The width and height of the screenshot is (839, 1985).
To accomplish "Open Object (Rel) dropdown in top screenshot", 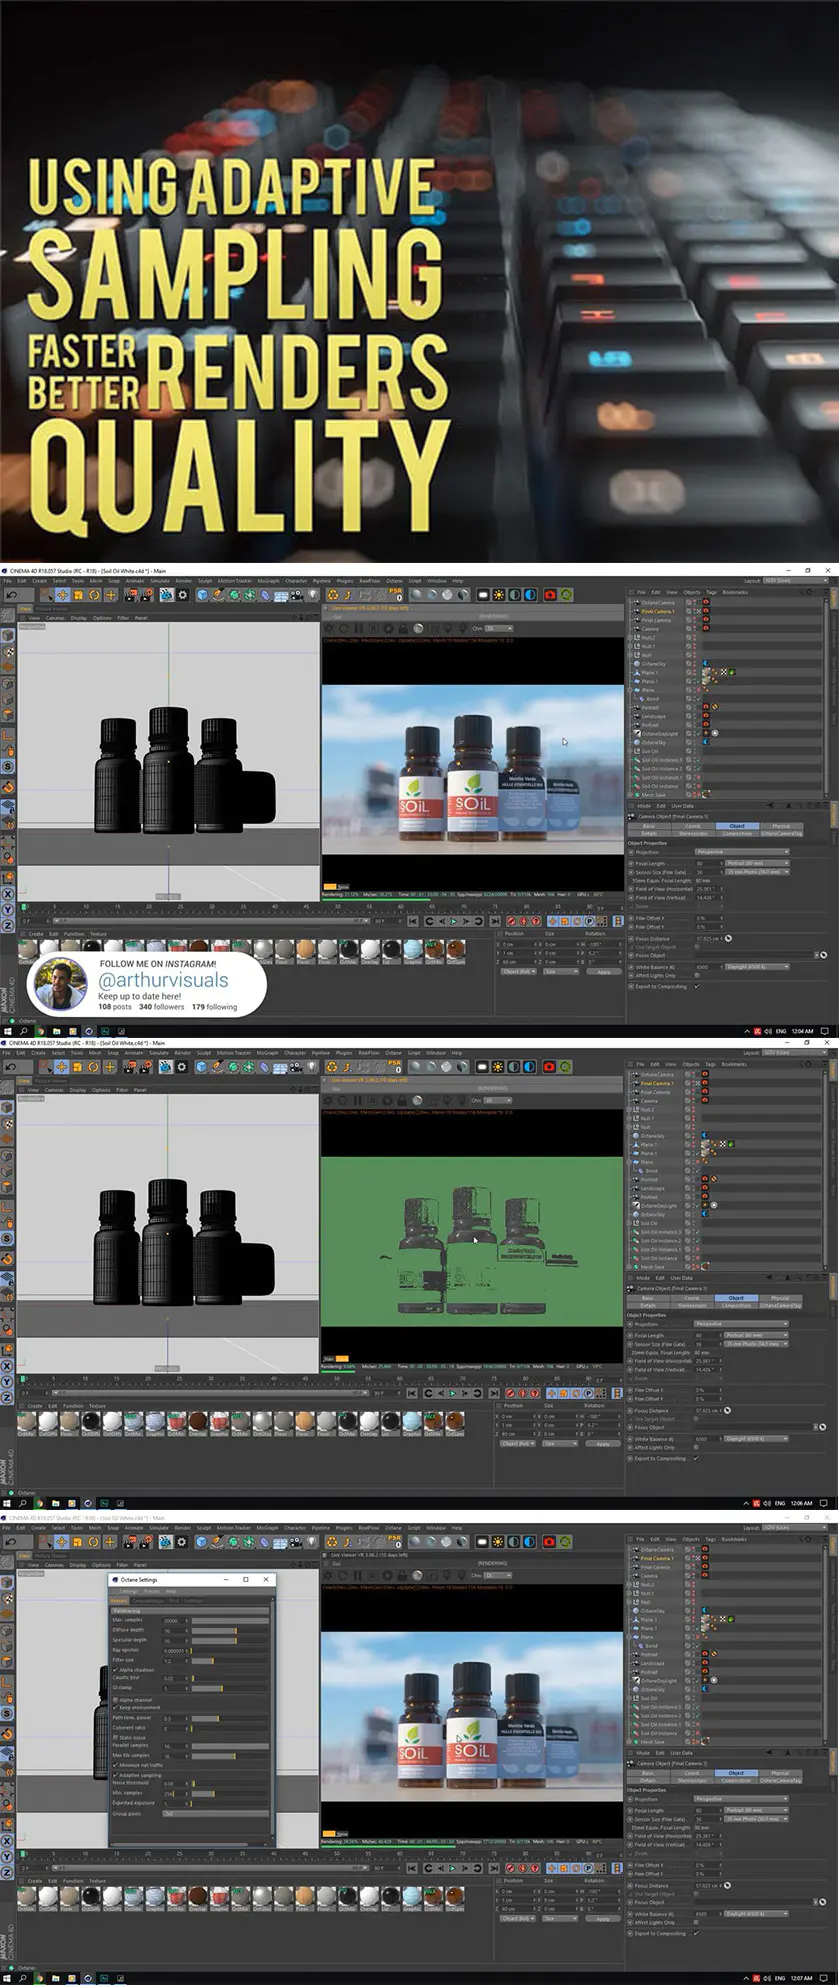I will (520, 971).
